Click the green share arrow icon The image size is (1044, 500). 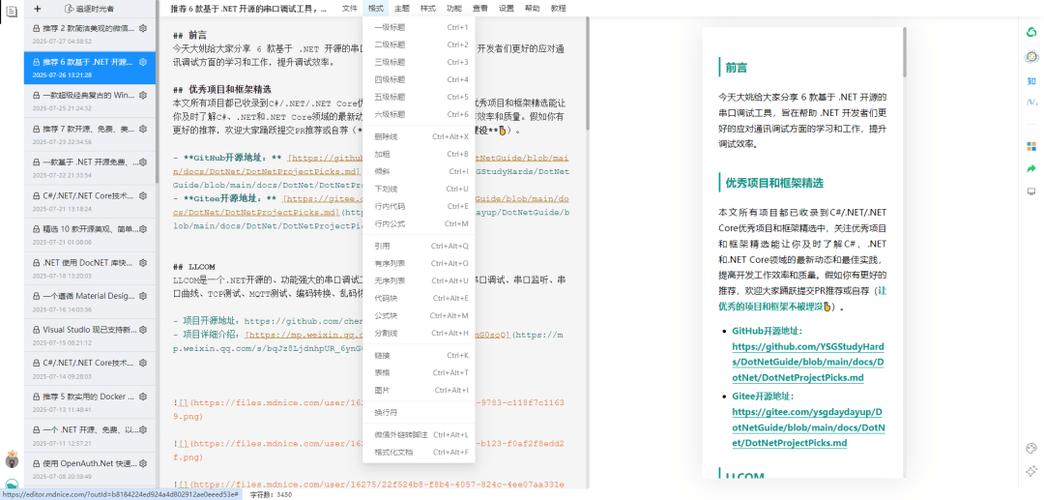click(x=1031, y=168)
